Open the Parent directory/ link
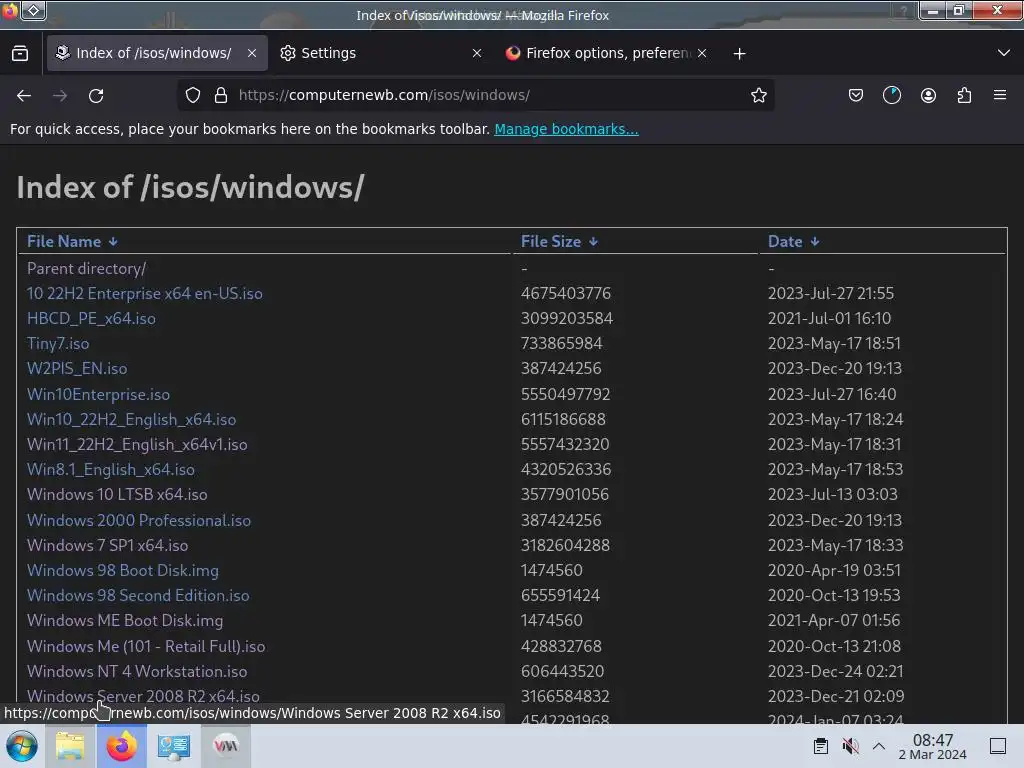 pyautogui.click(x=86, y=268)
